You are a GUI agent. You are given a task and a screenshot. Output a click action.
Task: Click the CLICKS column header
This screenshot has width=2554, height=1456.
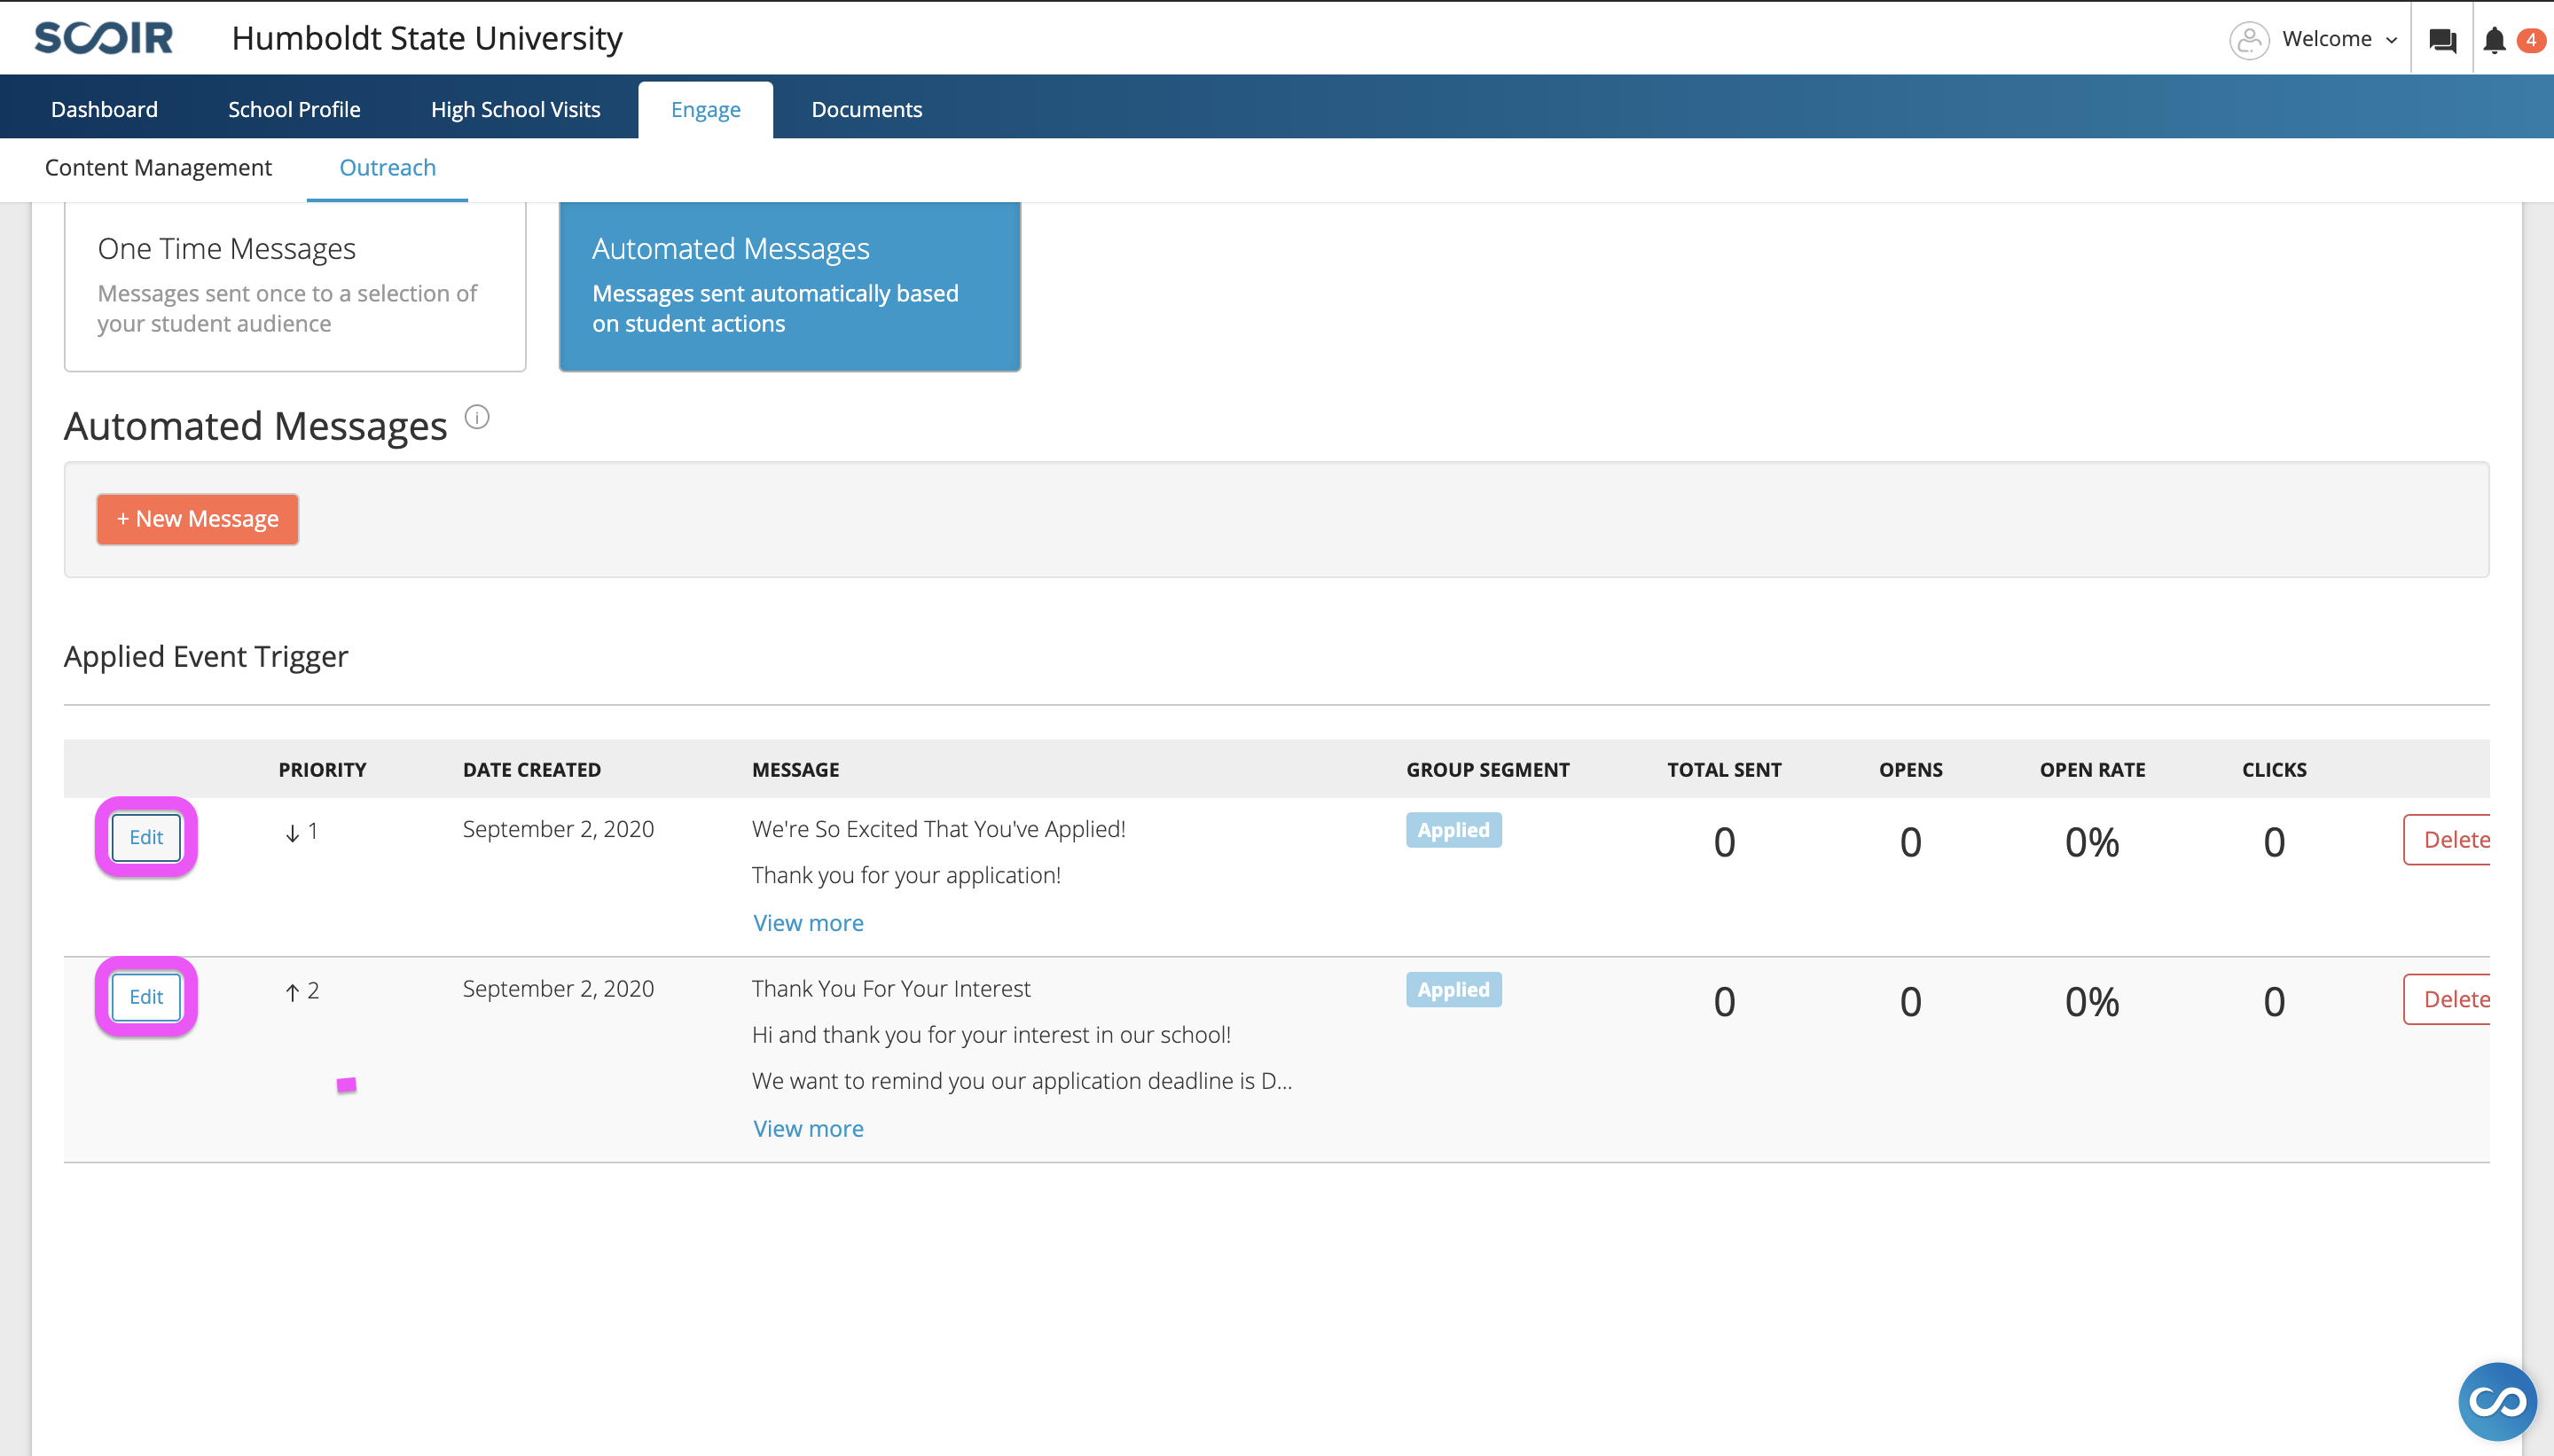[x=2274, y=770]
